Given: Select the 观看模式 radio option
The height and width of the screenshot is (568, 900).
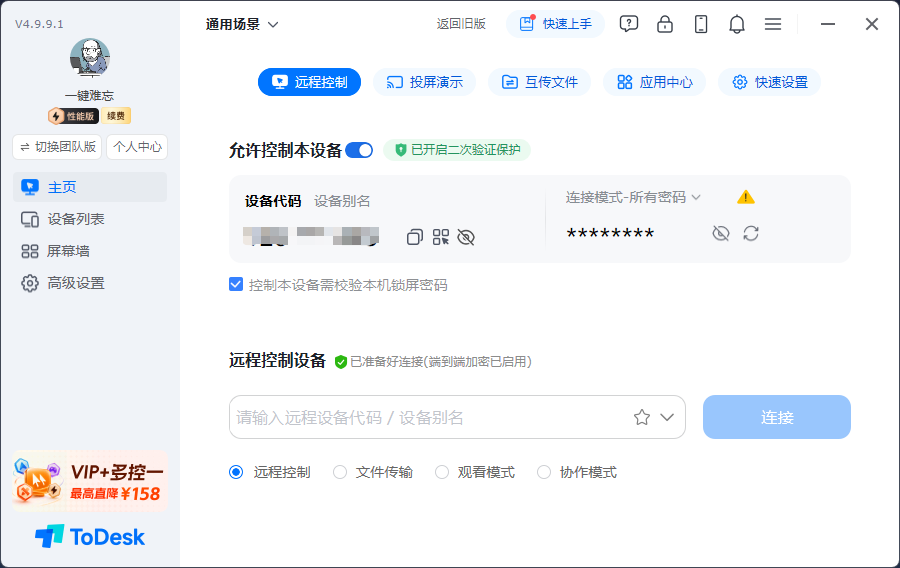Looking at the screenshot, I should (441, 472).
